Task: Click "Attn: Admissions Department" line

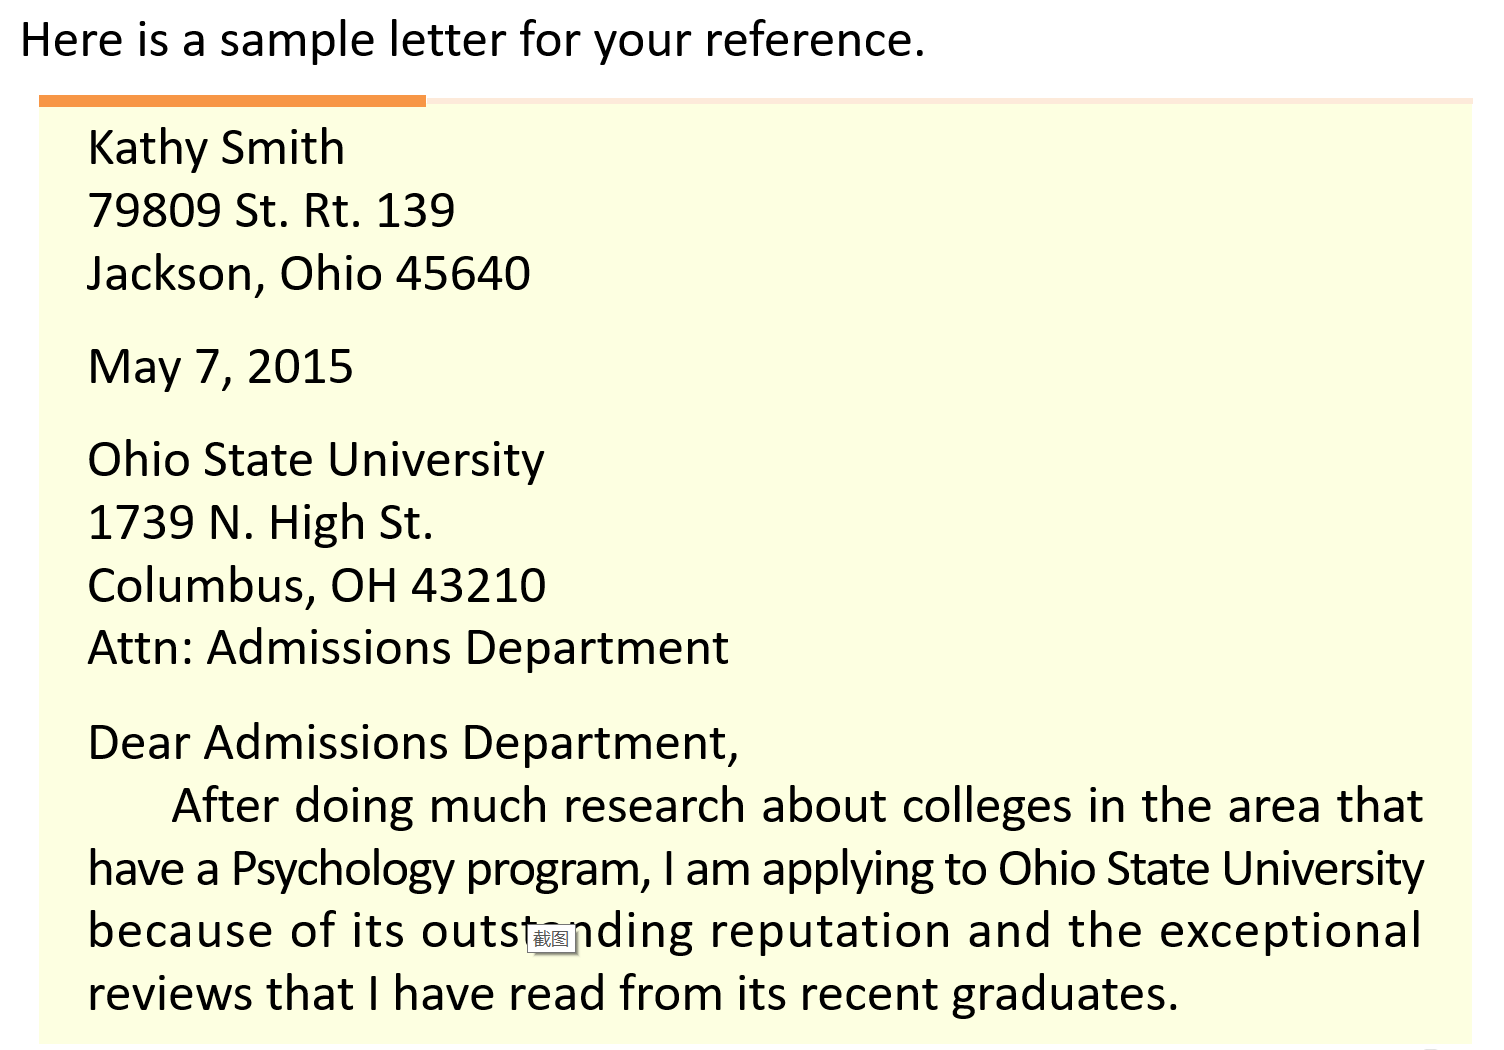Action: (408, 648)
